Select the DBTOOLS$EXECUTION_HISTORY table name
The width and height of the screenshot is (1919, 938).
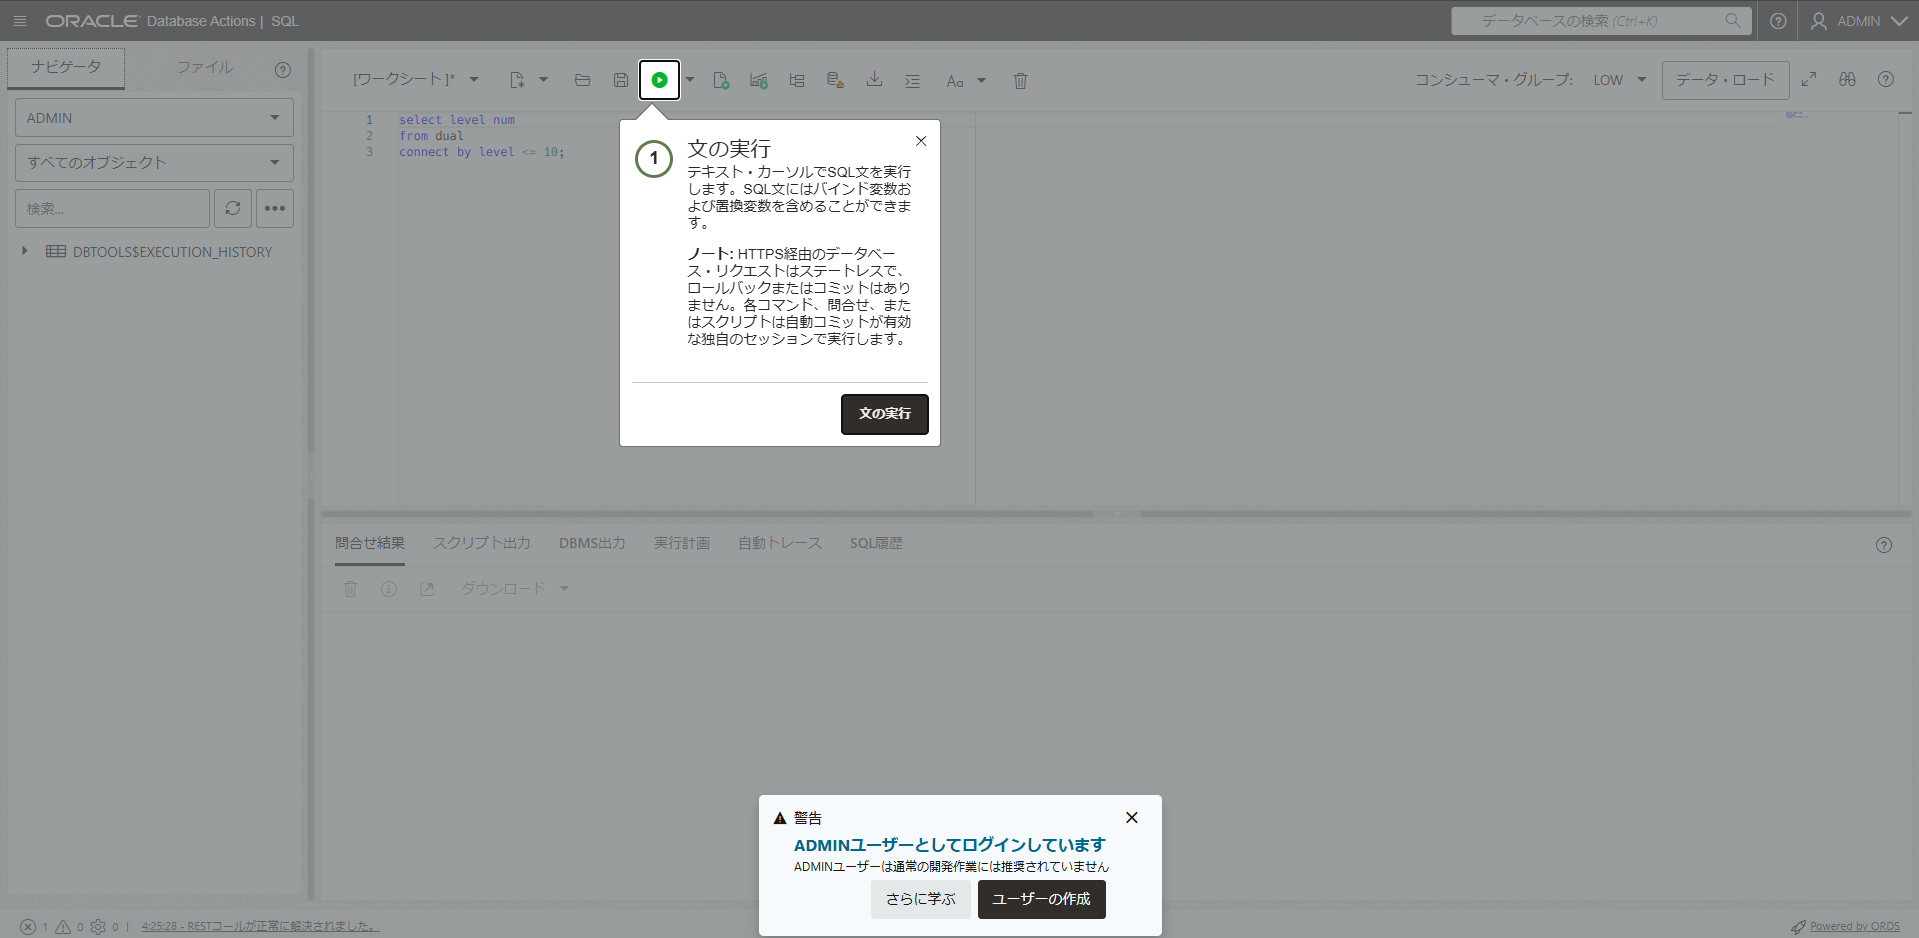tap(172, 252)
